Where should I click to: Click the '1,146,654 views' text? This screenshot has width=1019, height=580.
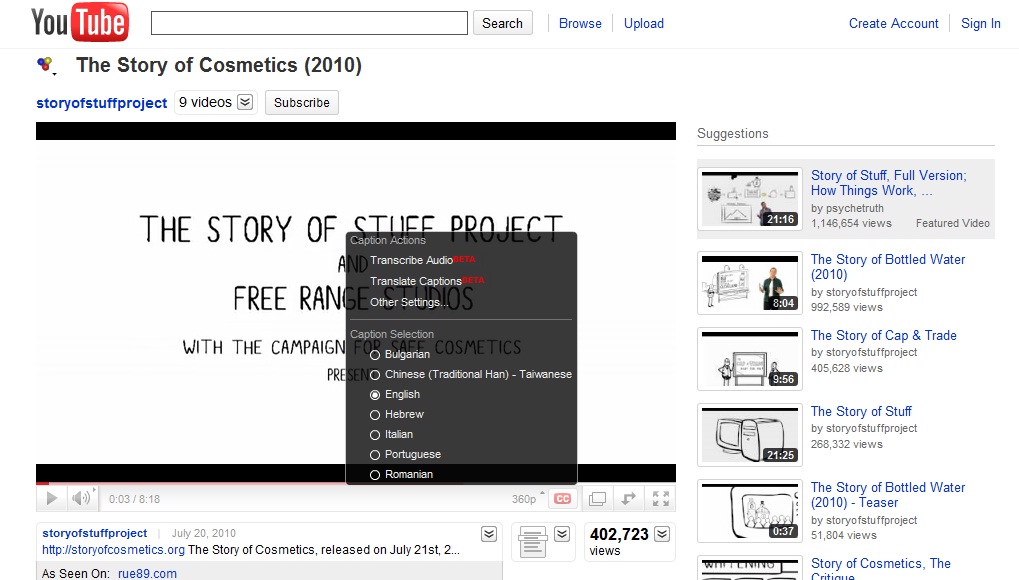coord(851,224)
